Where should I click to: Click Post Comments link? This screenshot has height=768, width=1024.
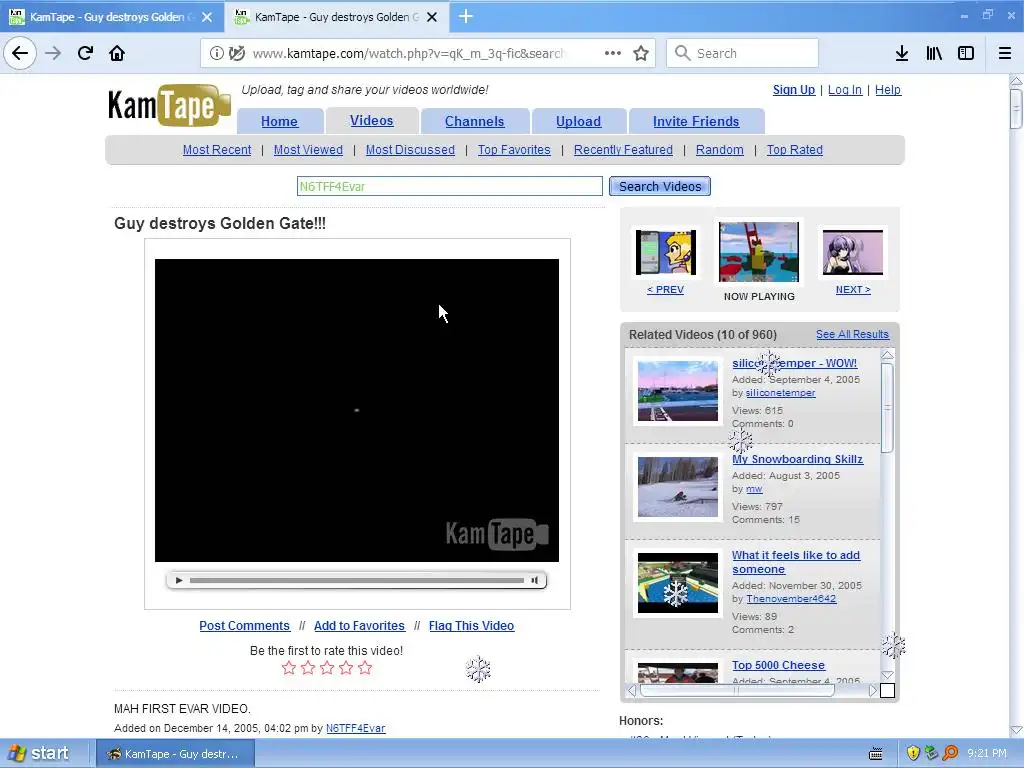click(x=244, y=626)
